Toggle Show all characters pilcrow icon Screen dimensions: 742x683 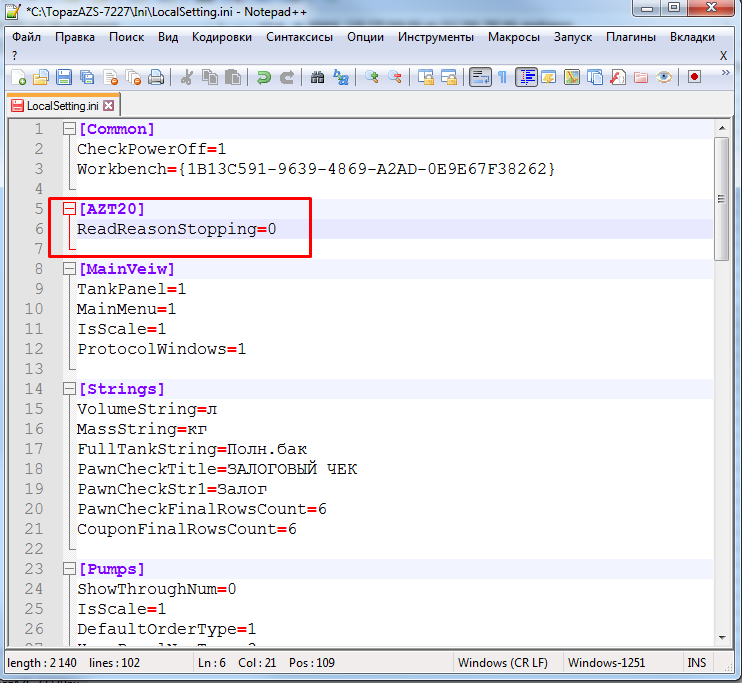click(503, 77)
